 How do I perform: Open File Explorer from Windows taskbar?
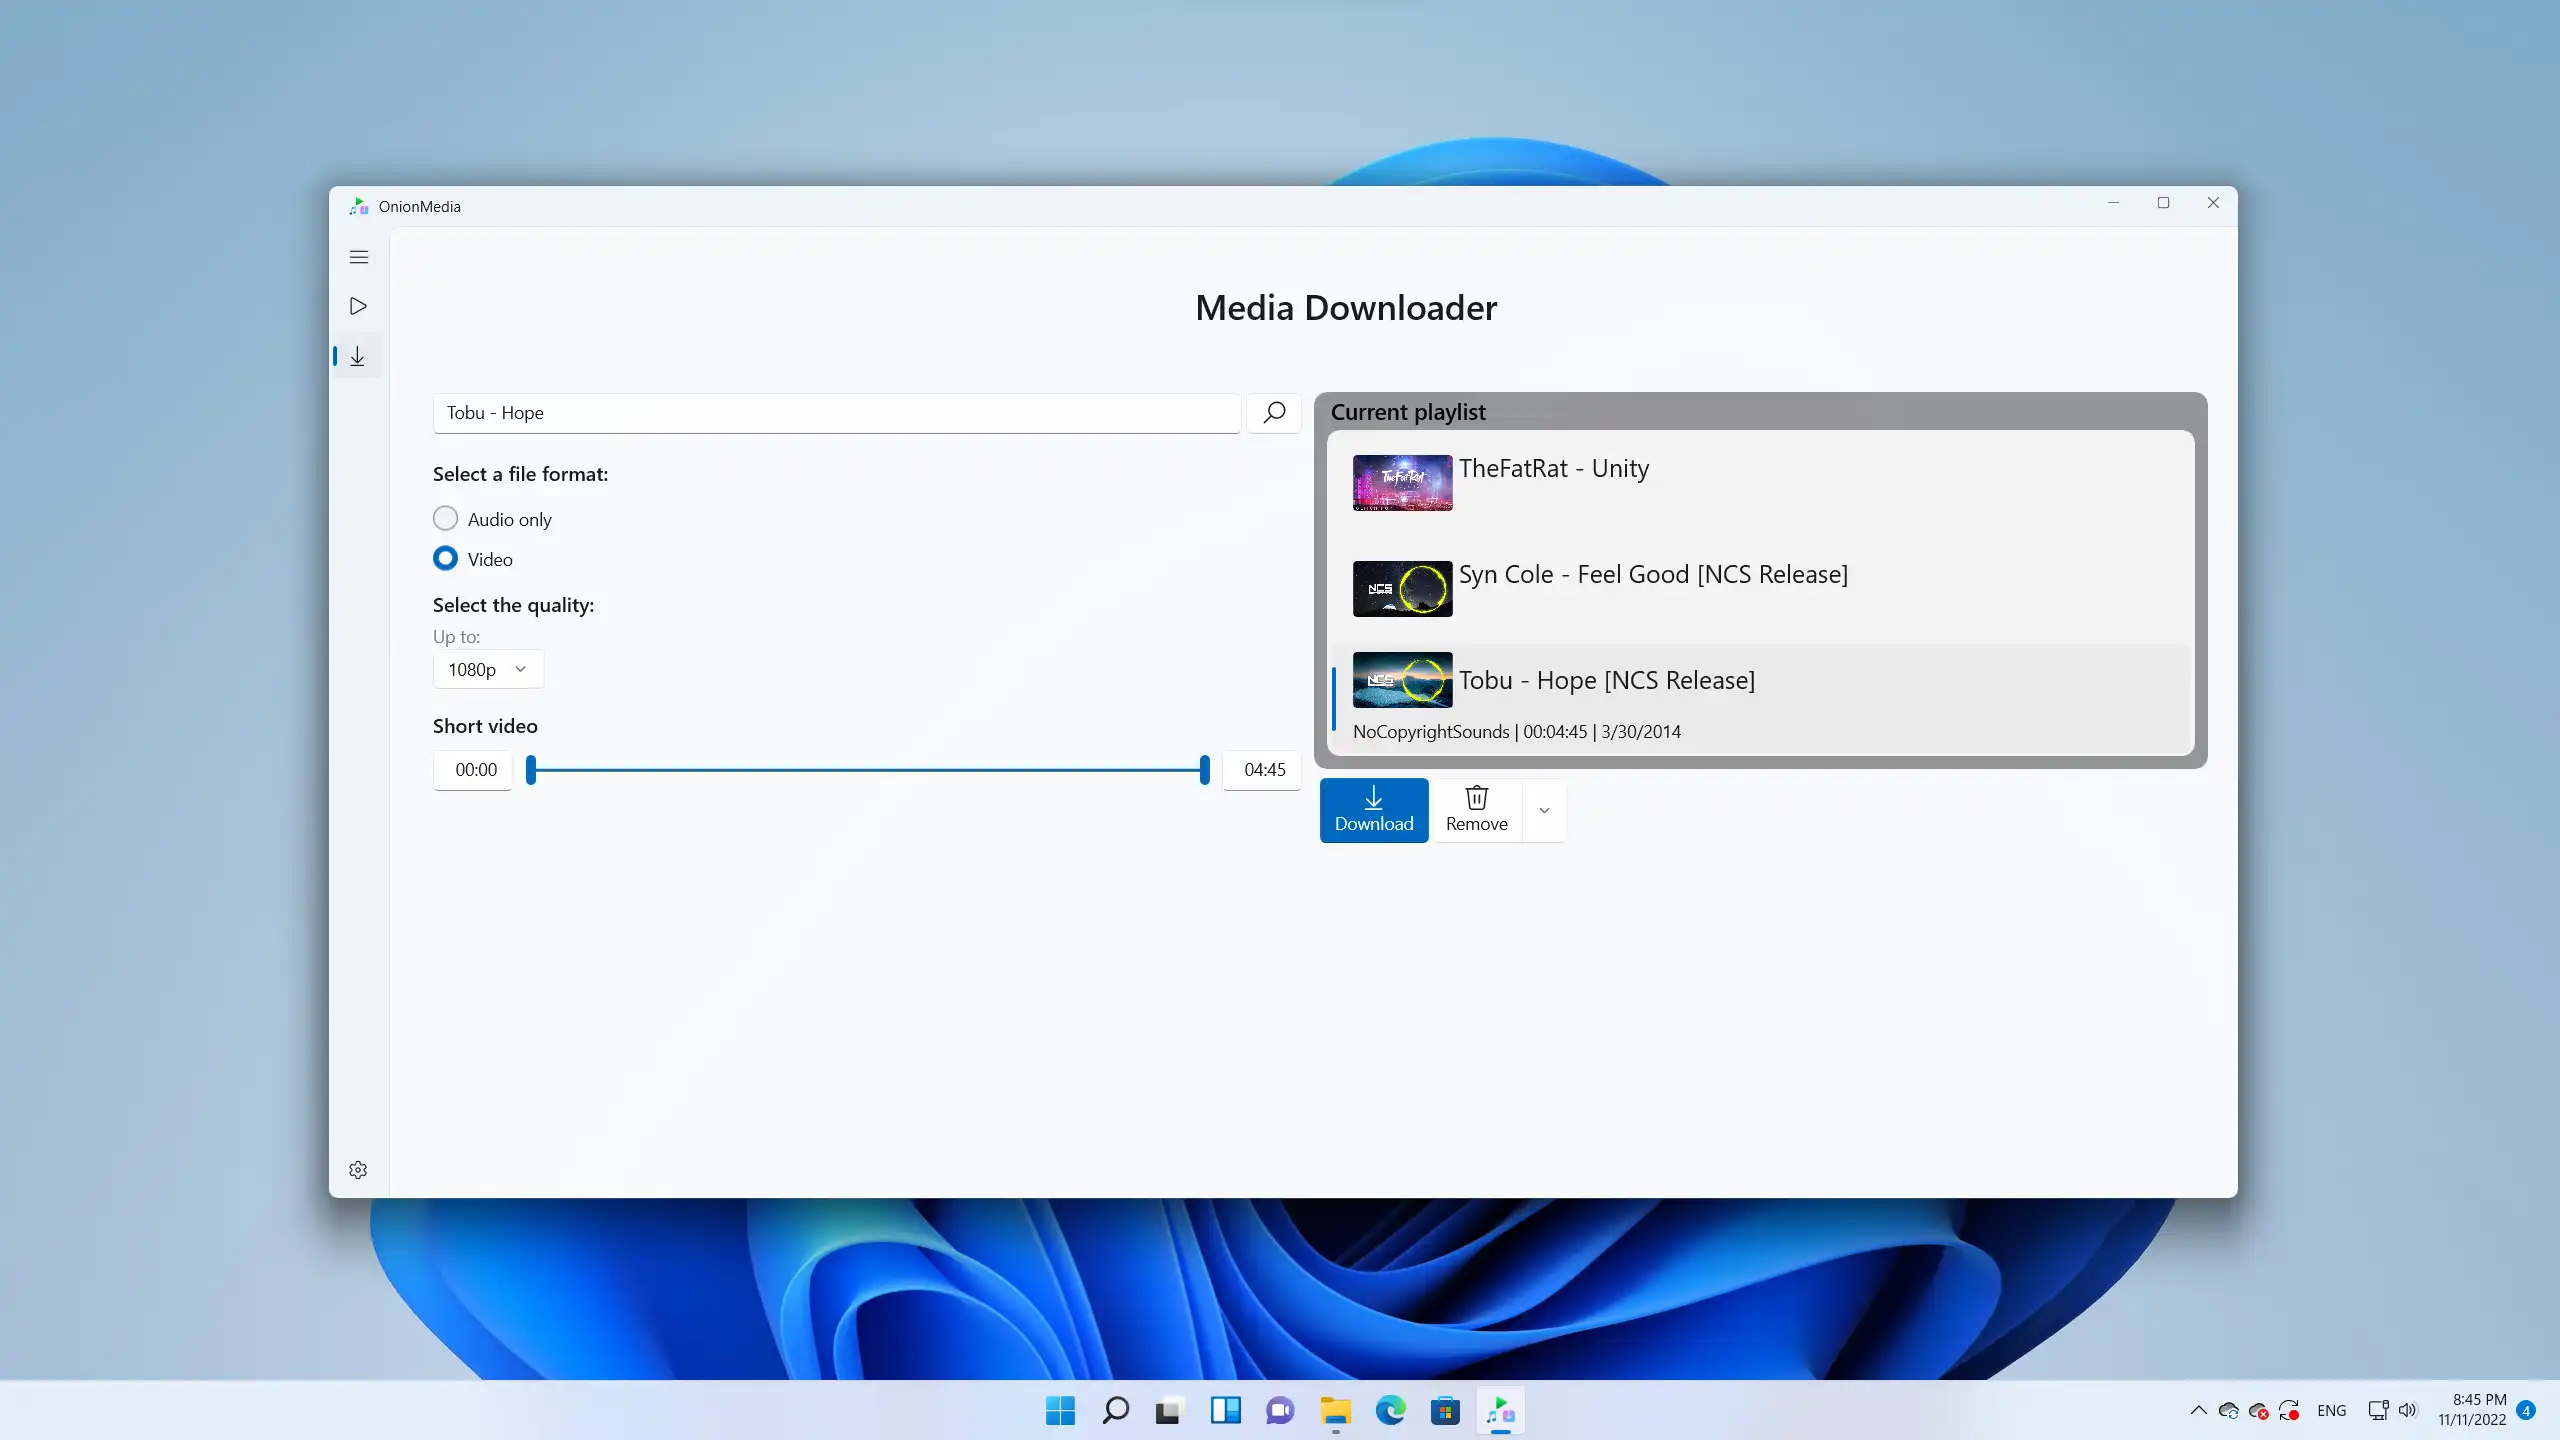pos(1335,1410)
